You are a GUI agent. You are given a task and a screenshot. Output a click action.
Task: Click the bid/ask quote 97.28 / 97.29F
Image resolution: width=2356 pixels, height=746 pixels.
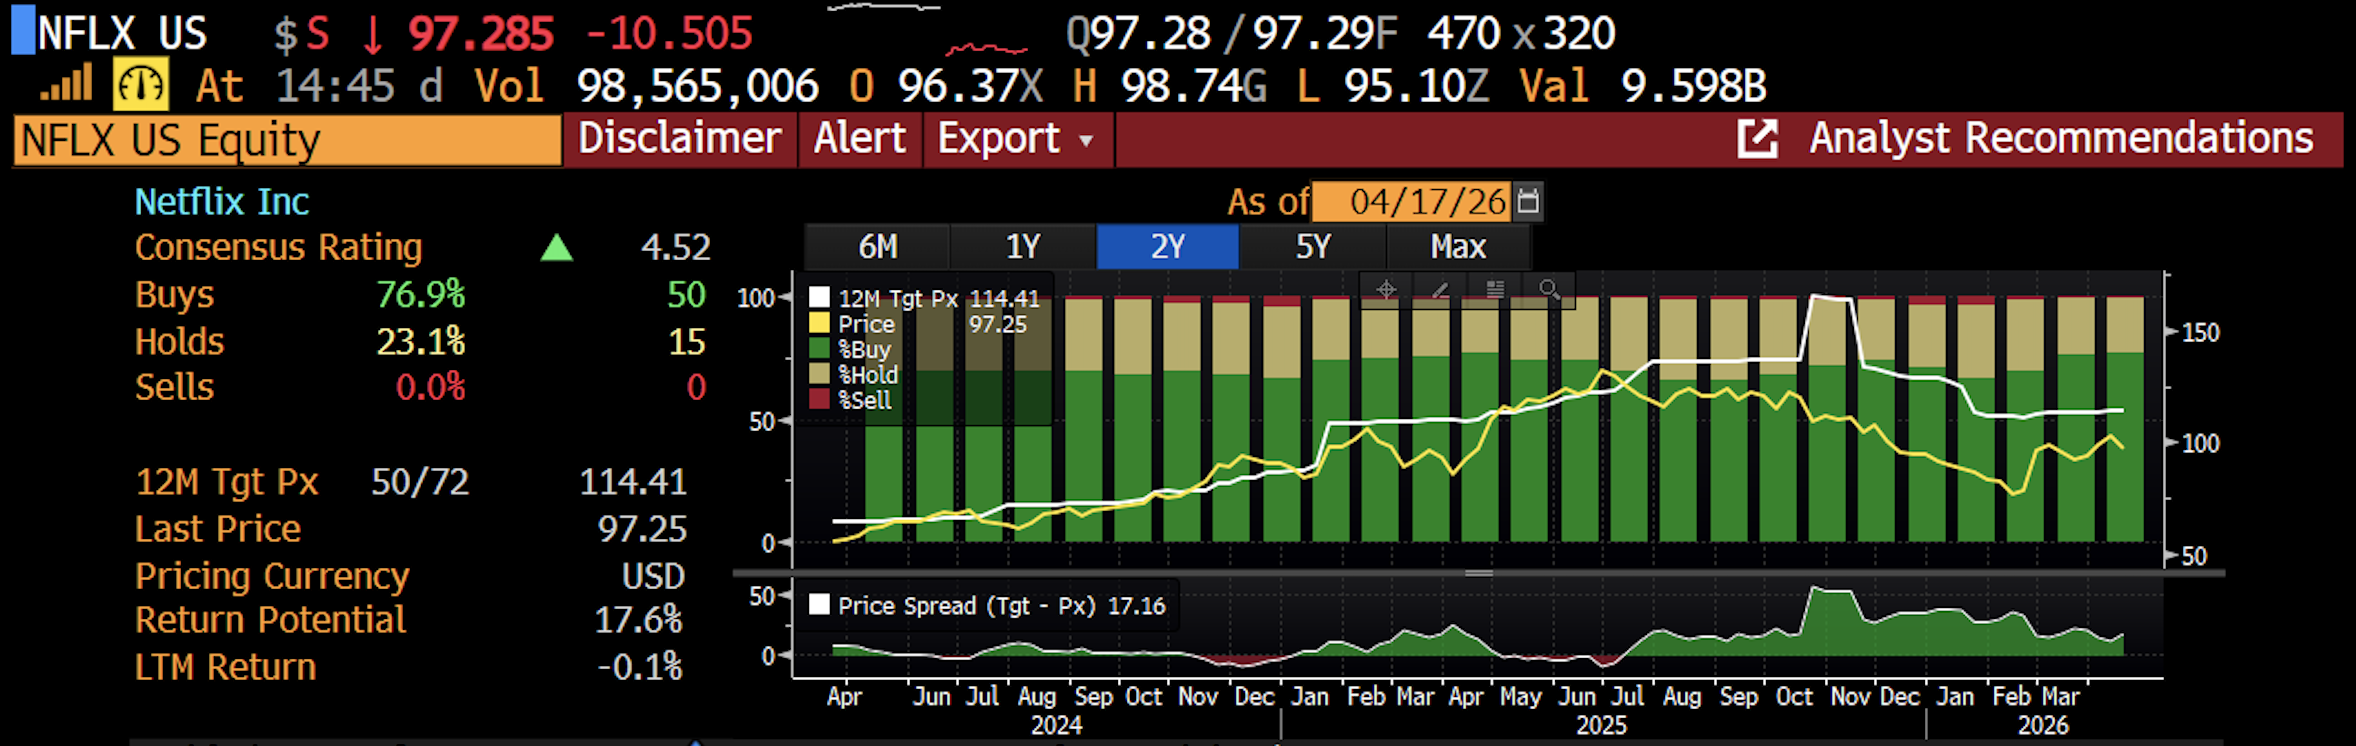click(x=1233, y=34)
